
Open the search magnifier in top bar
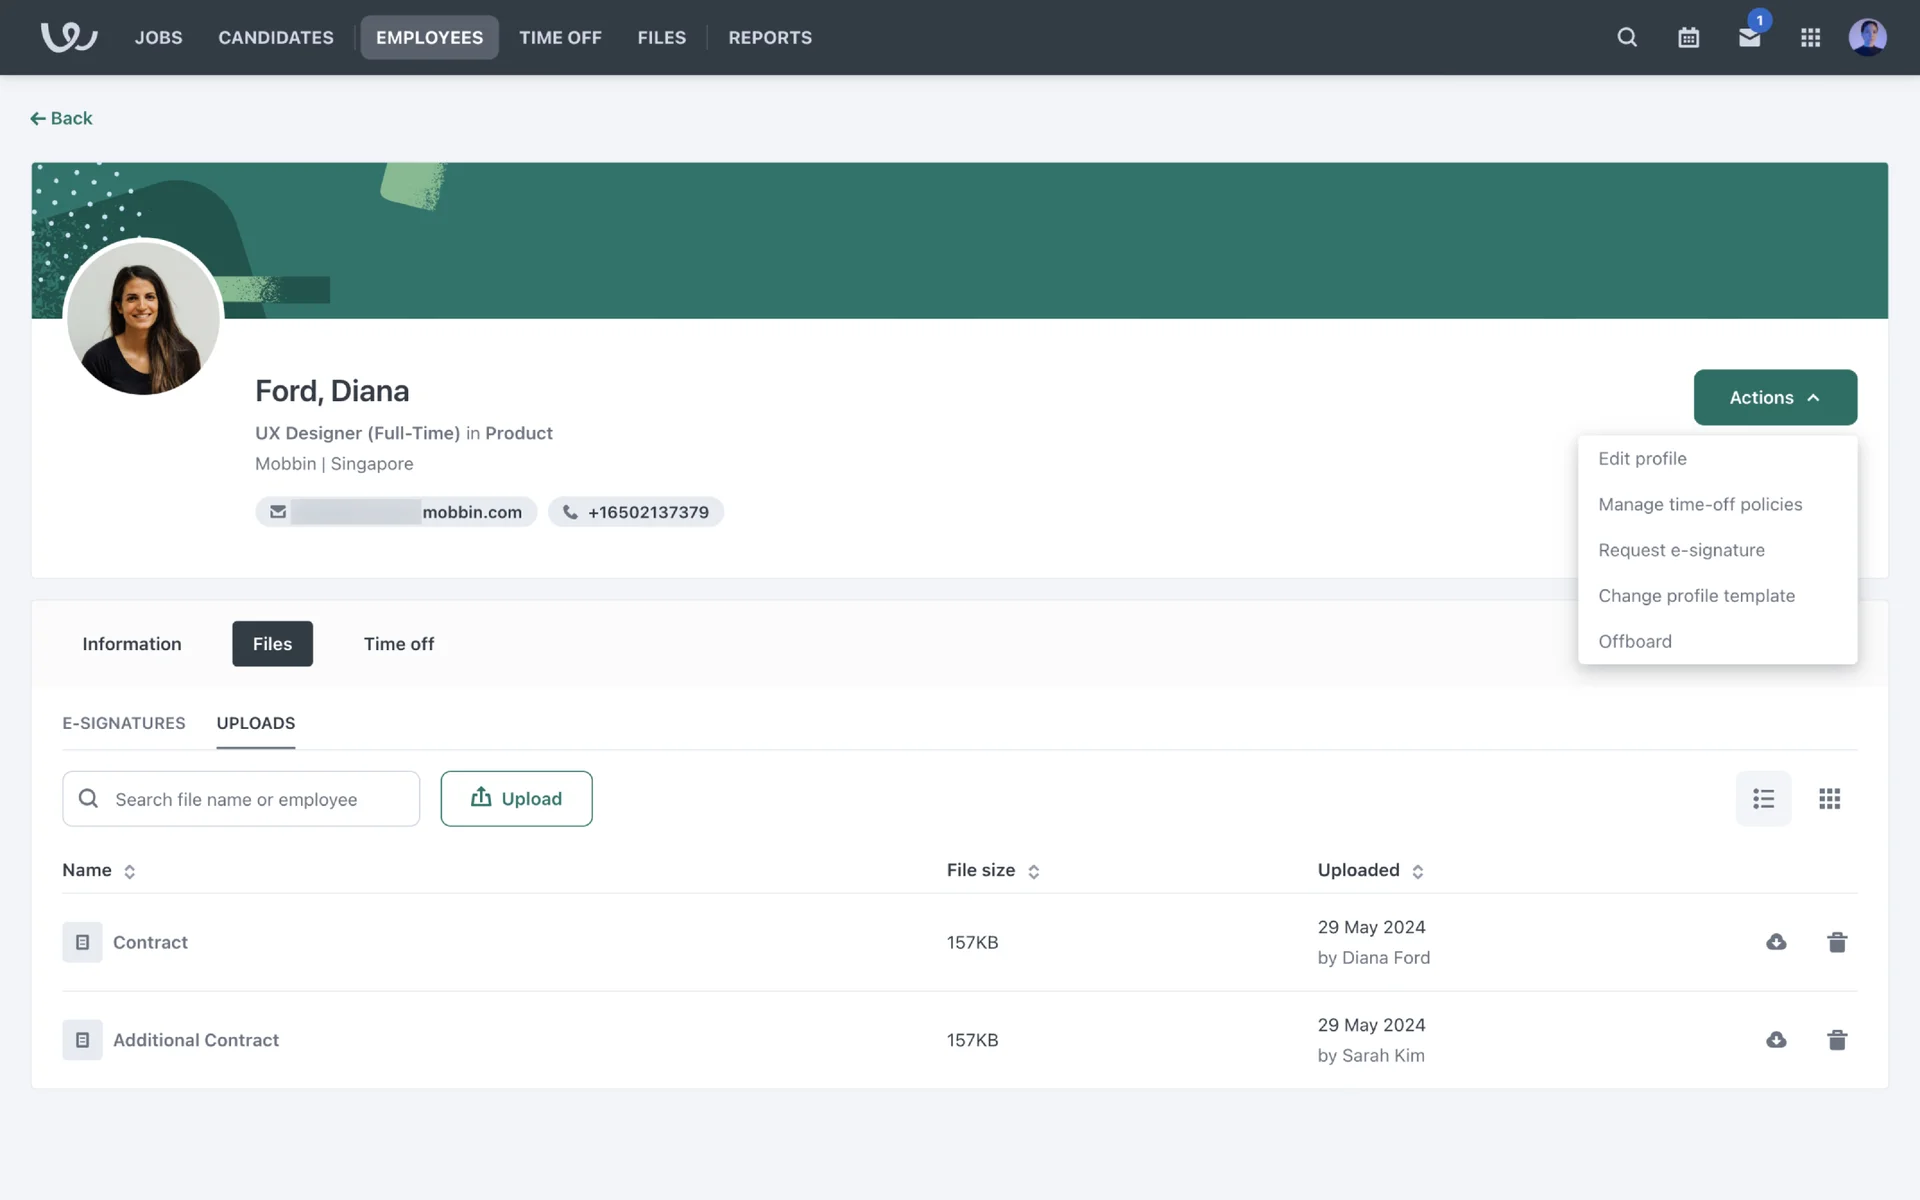(1627, 38)
